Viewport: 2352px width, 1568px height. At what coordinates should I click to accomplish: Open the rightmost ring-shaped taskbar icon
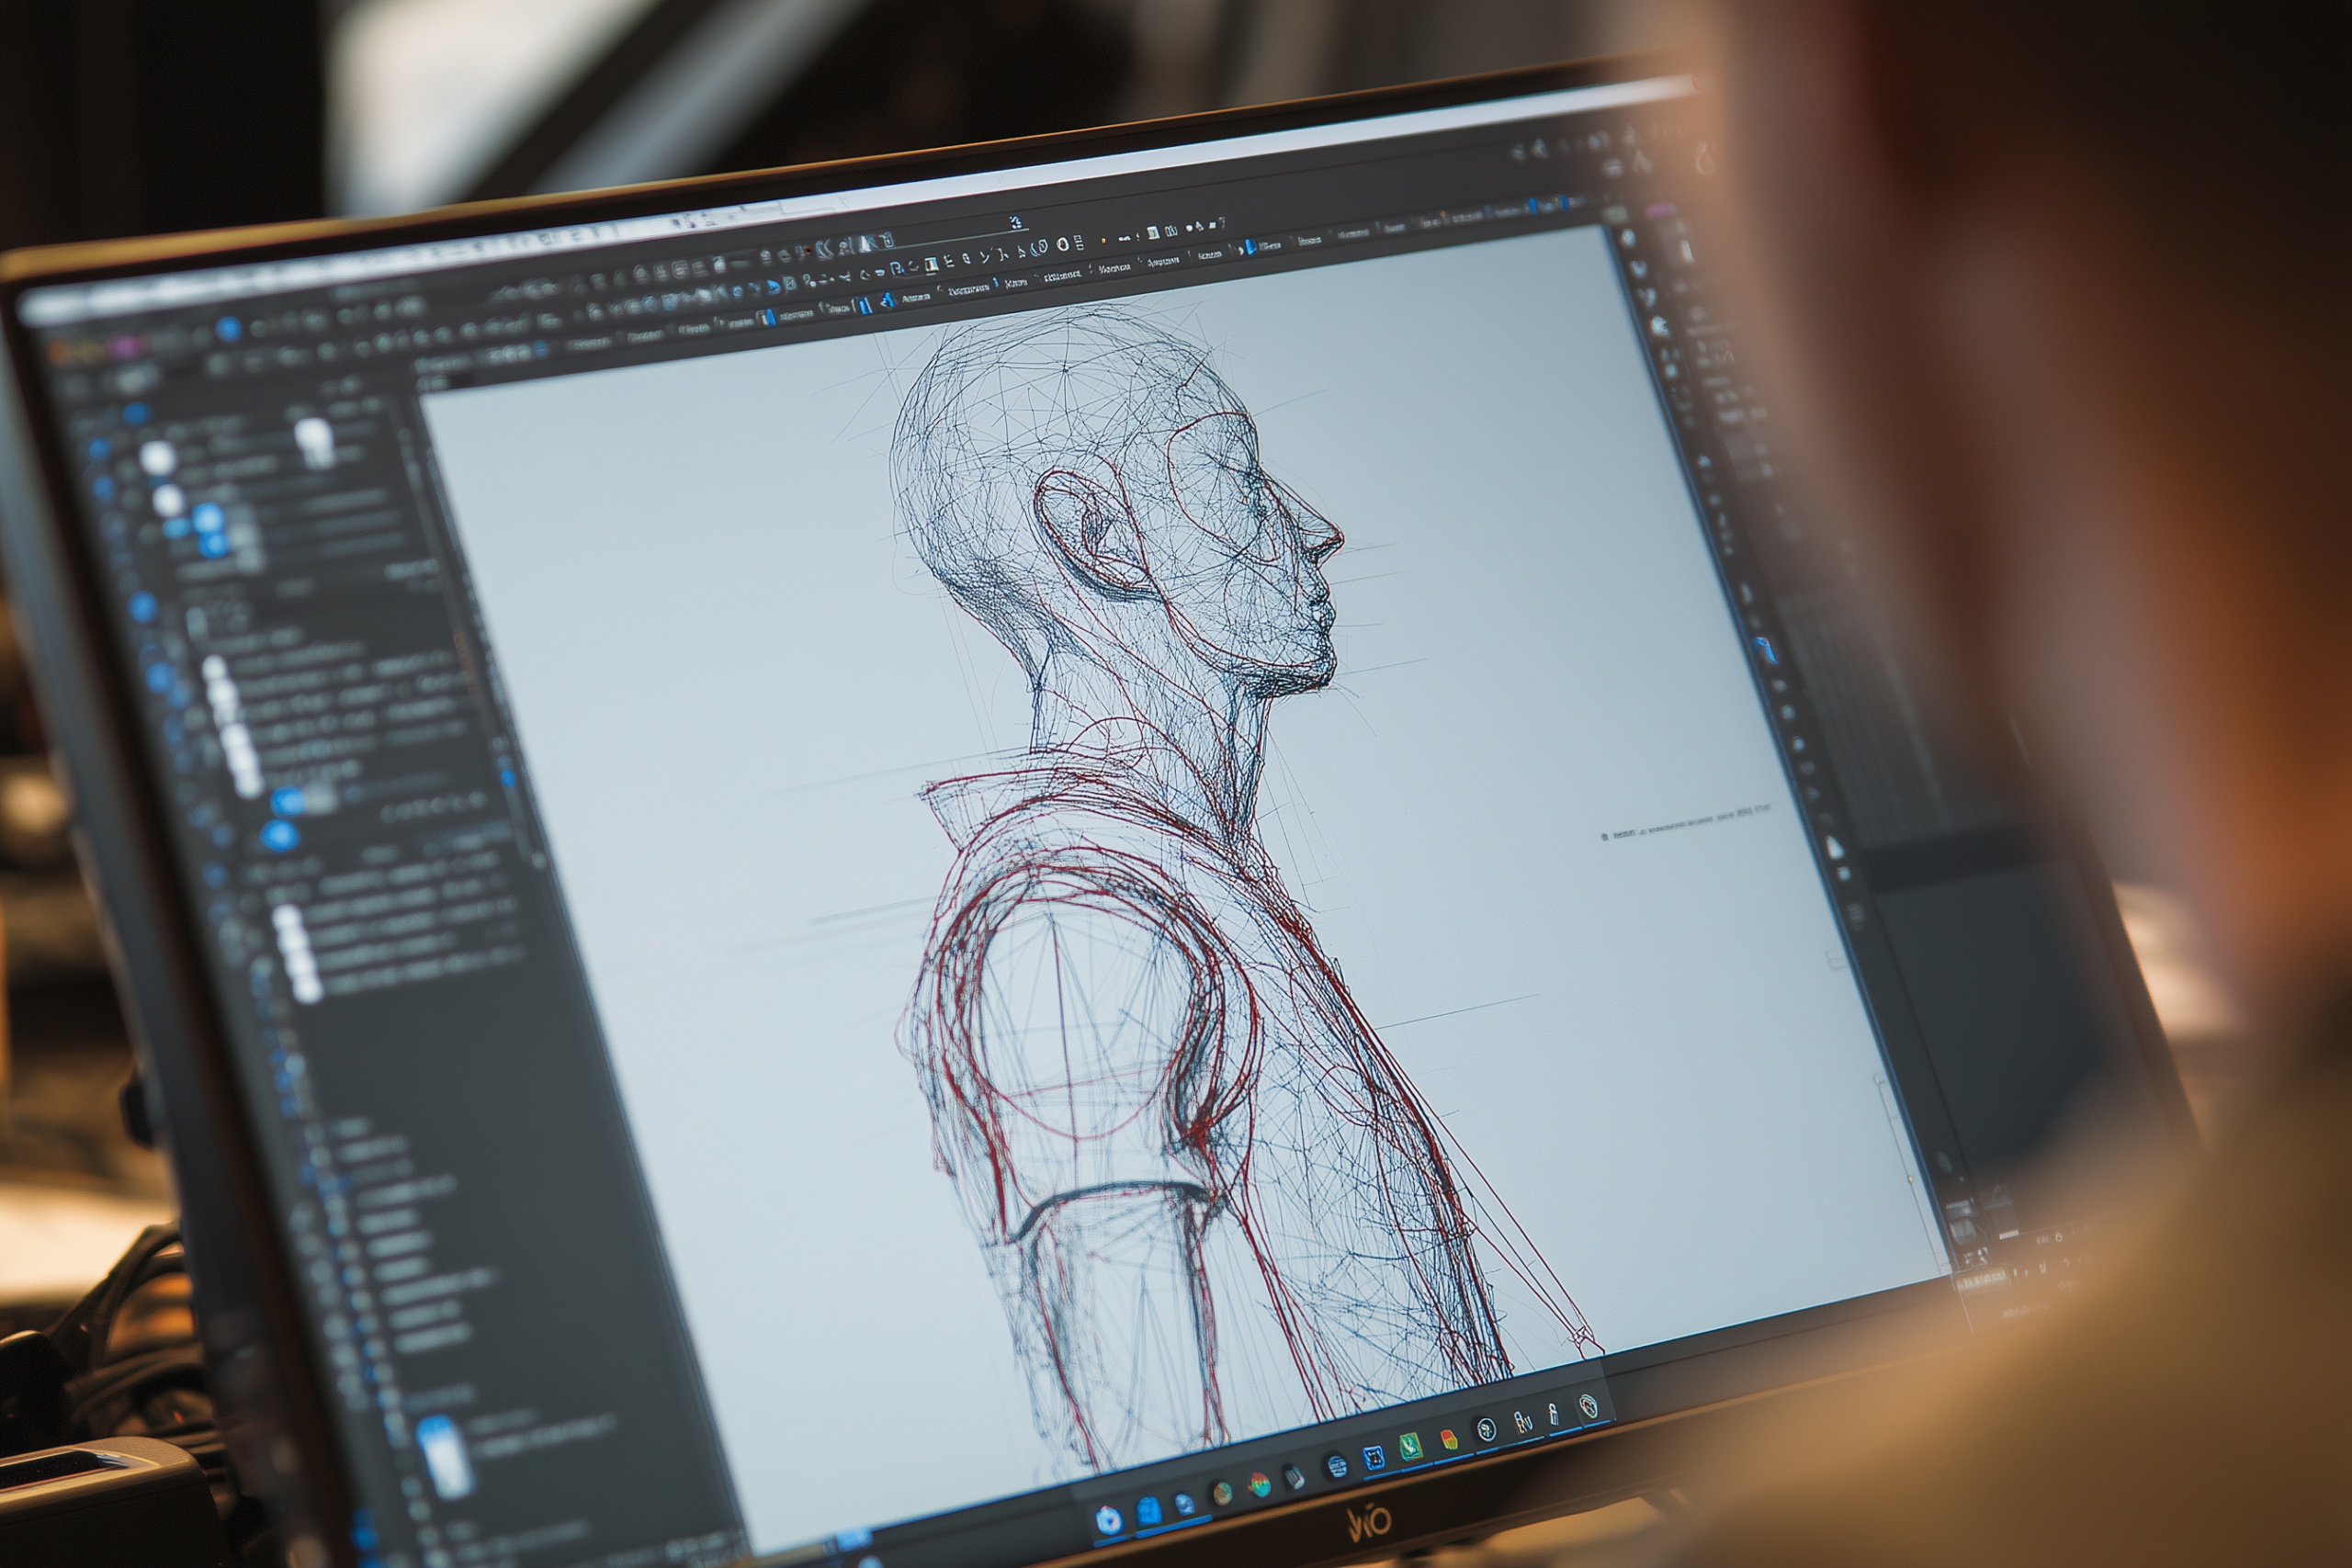tap(1590, 1406)
